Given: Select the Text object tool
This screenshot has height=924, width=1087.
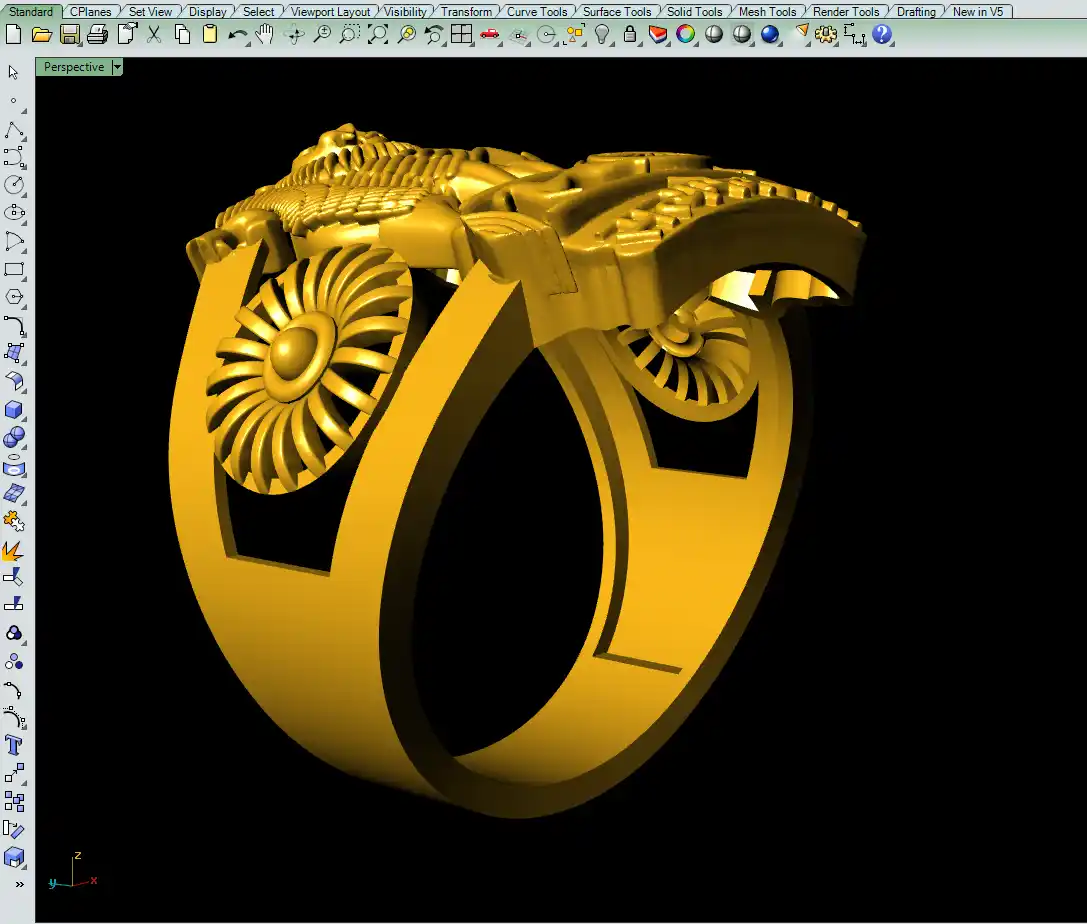Looking at the screenshot, I should coord(14,745).
